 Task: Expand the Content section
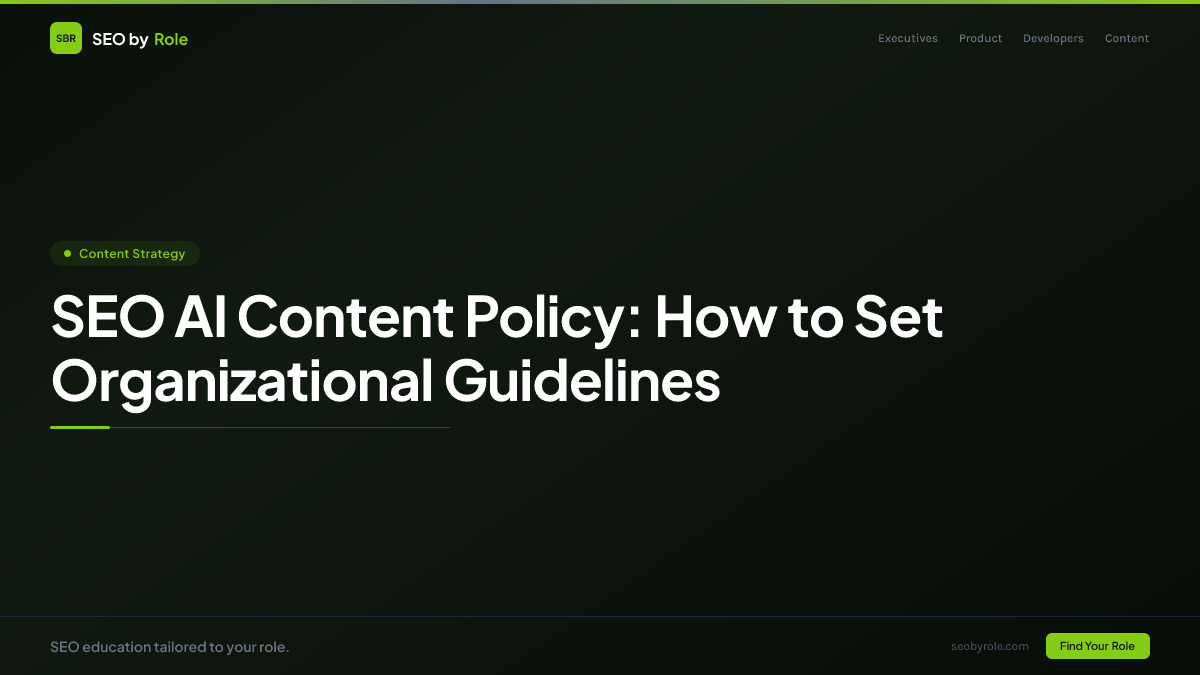[x=1127, y=38]
